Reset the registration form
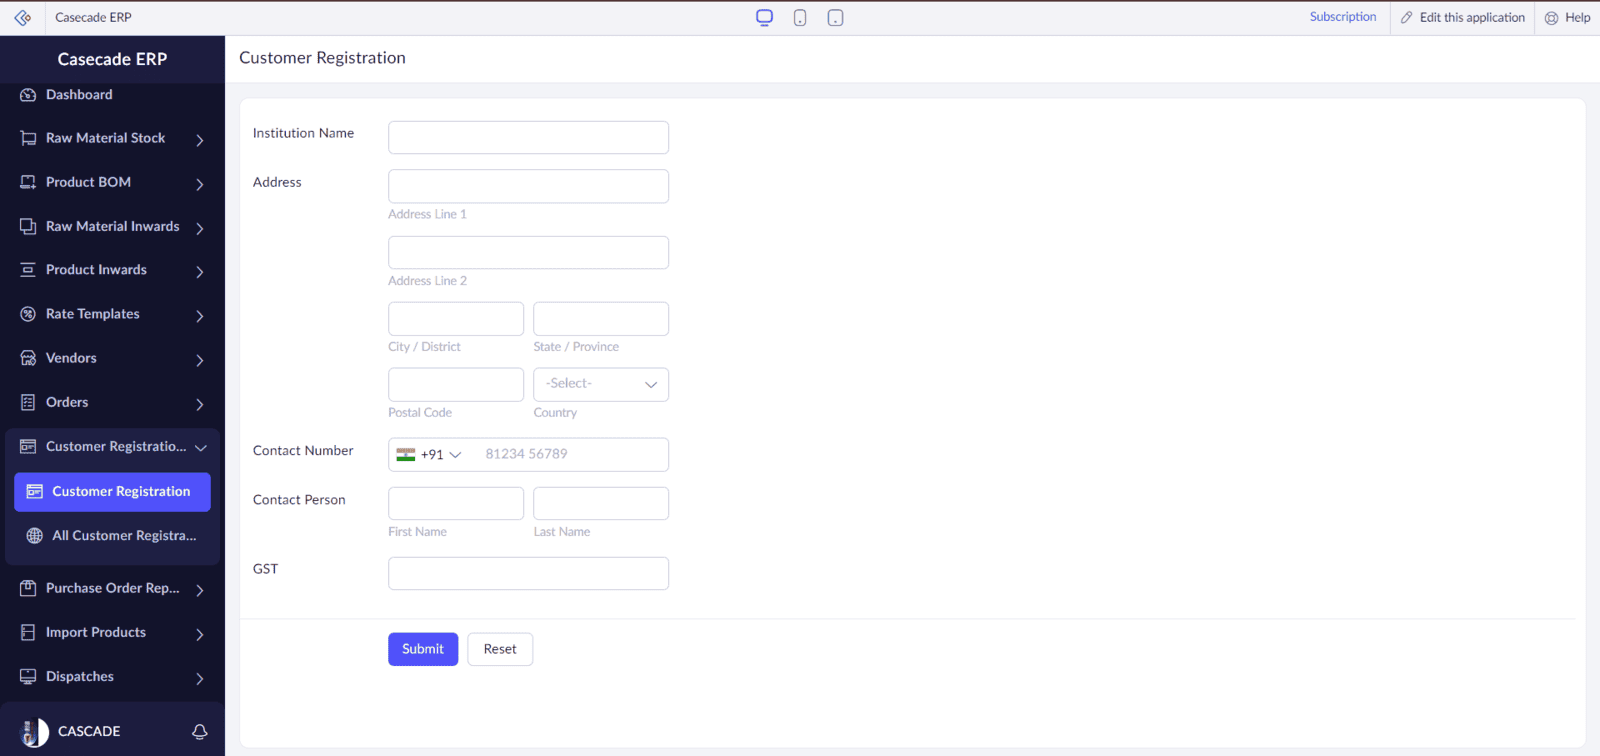Screen dimensions: 1600x756 pos(500,649)
